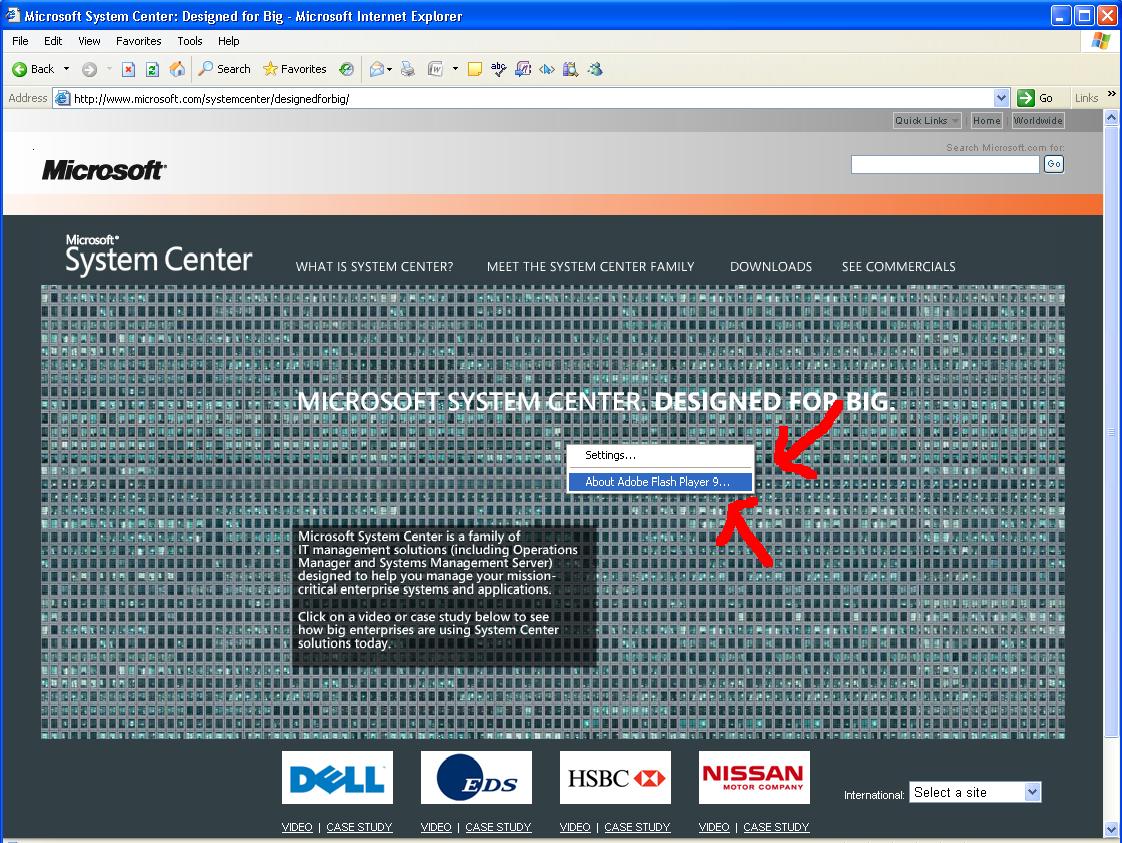
Task: Expand the address bar history dropdown
Action: click(x=1001, y=98)
